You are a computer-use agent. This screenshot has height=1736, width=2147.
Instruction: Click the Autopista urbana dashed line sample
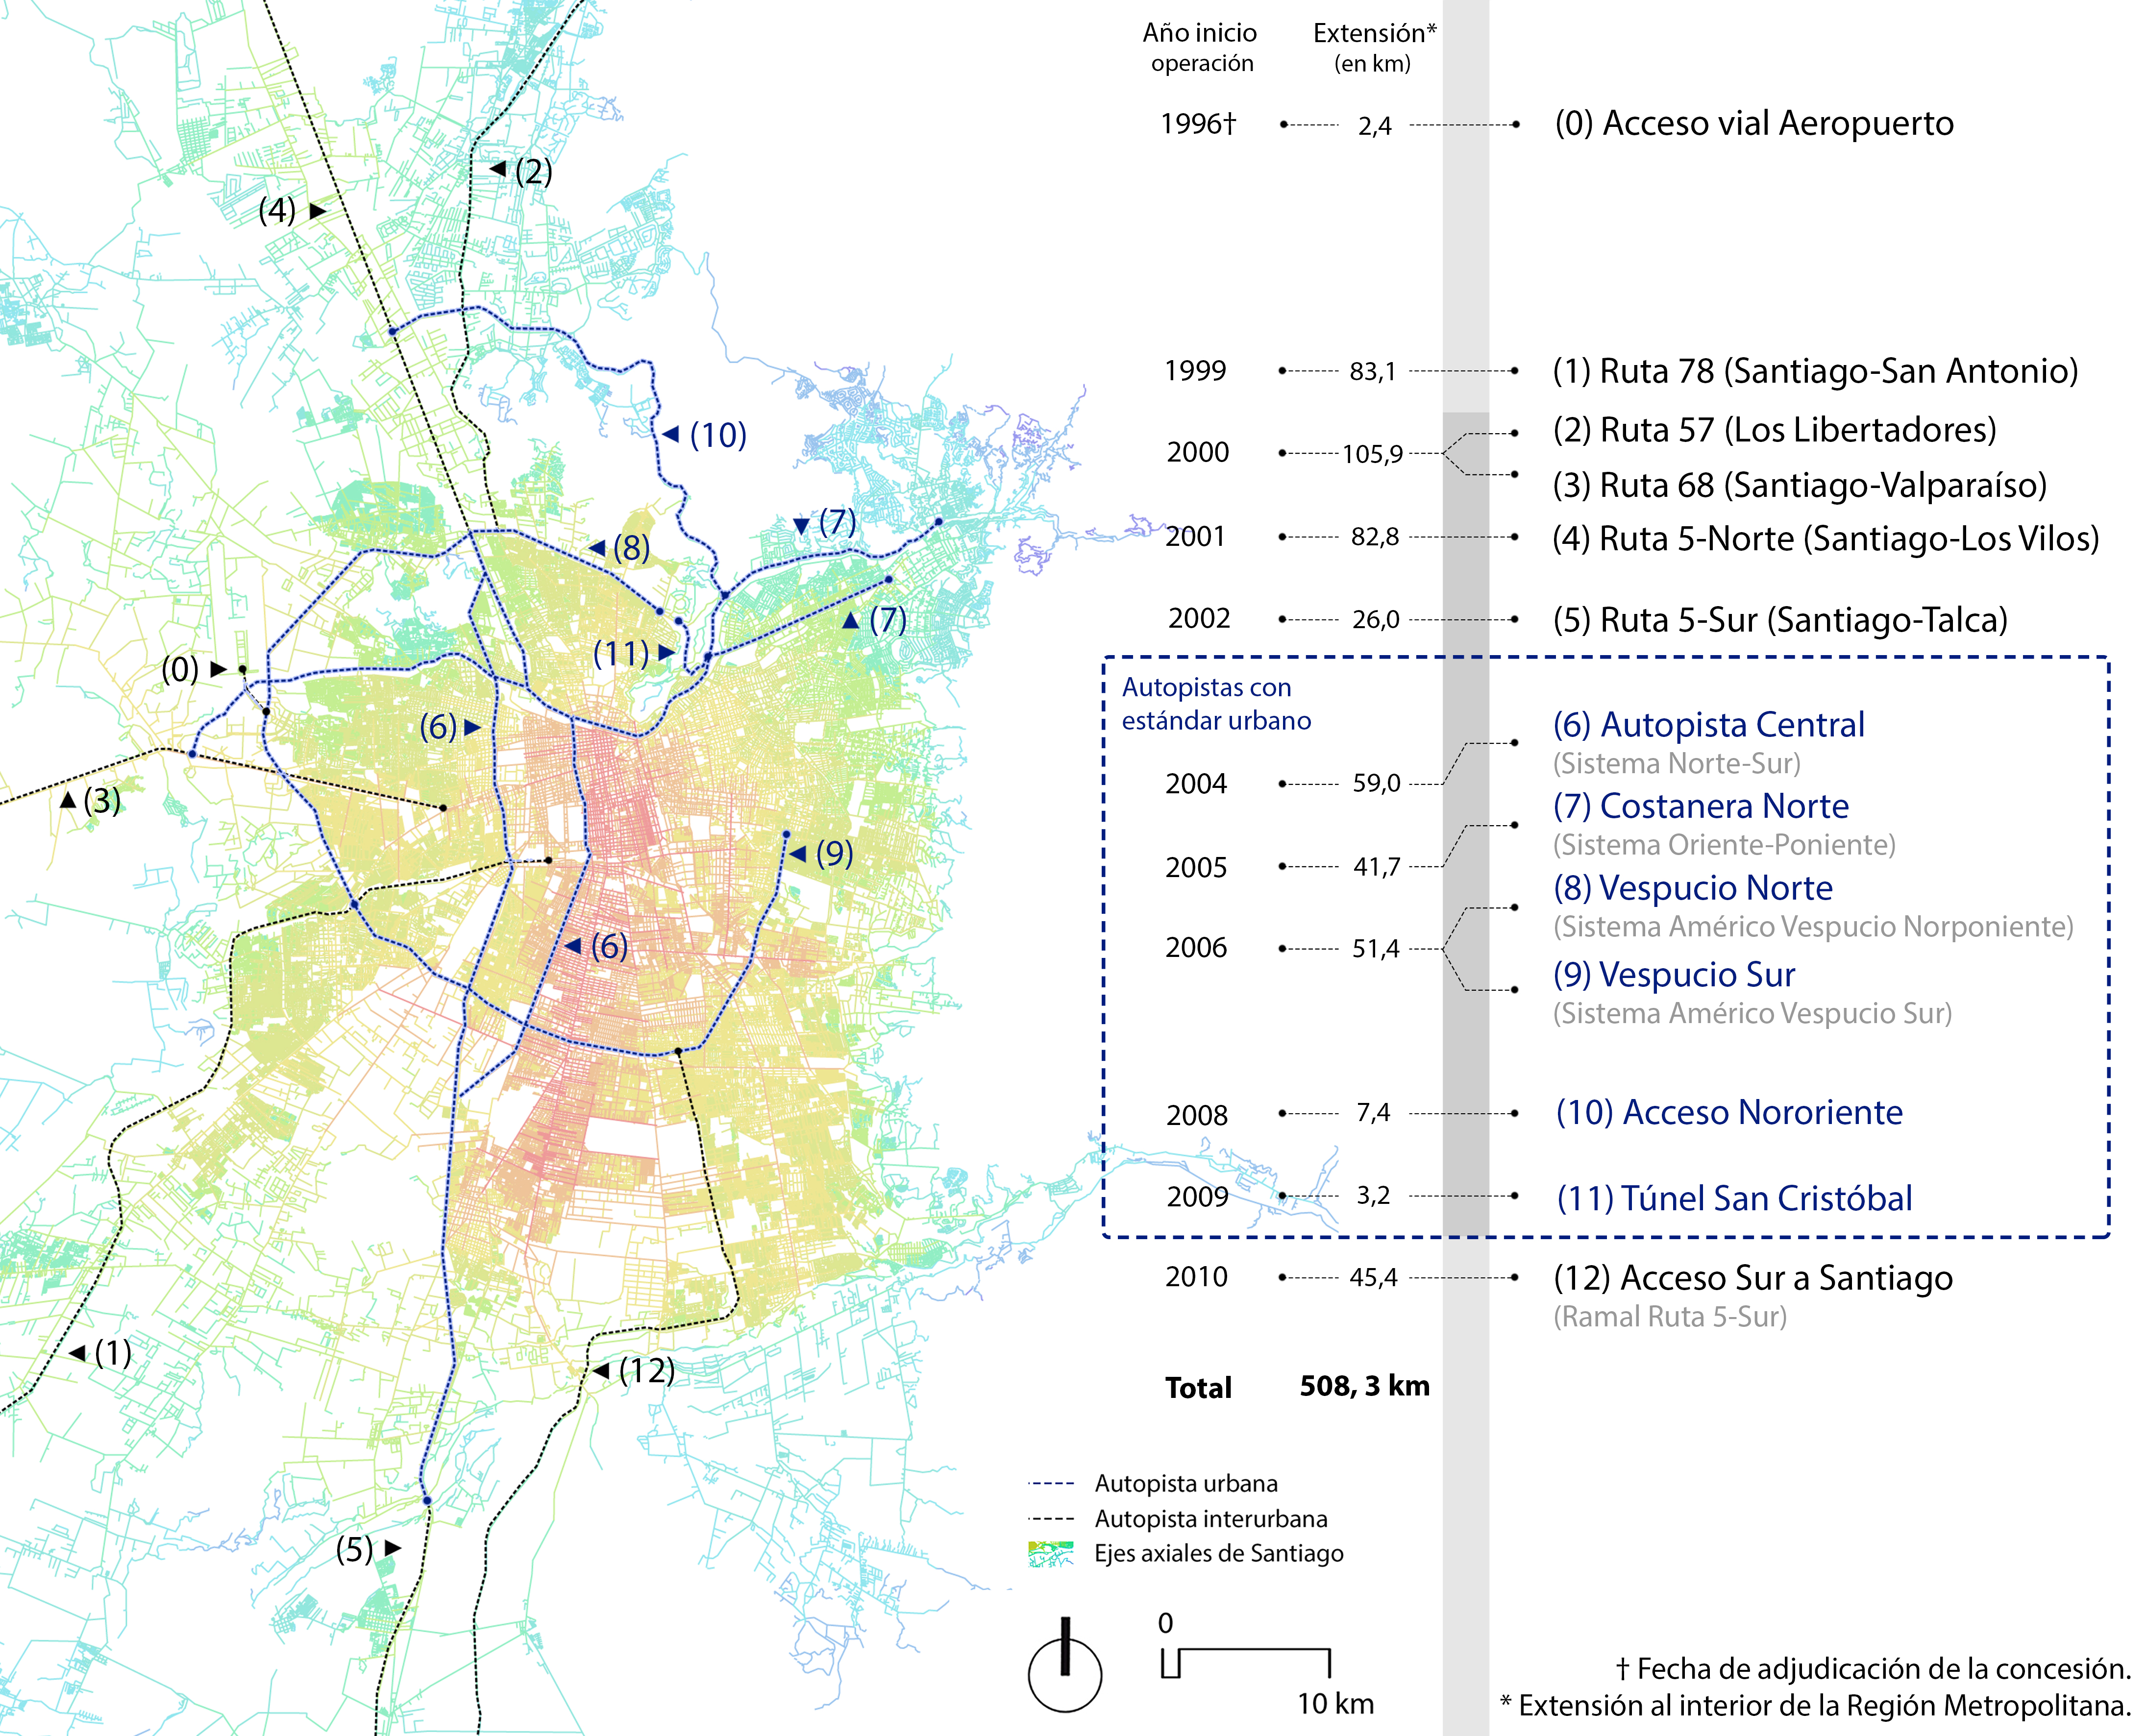pyautogui.click(x=1050, y=1483)
